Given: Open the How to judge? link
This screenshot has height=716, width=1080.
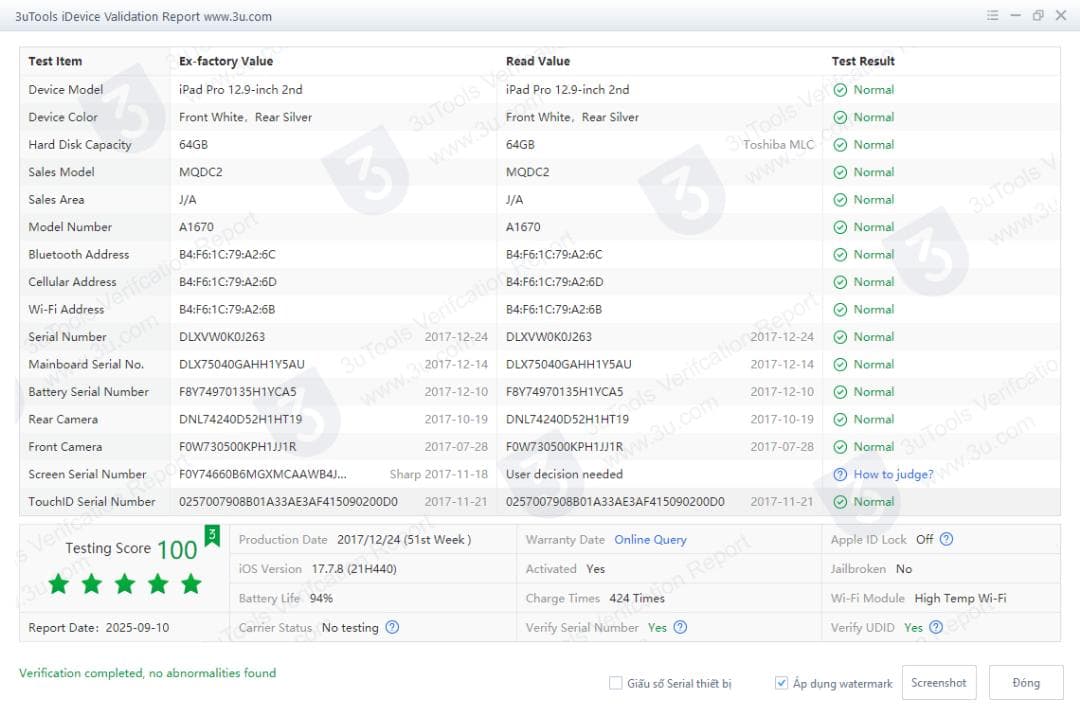Looking at the screenshot, I should click(x=893, y=475).
